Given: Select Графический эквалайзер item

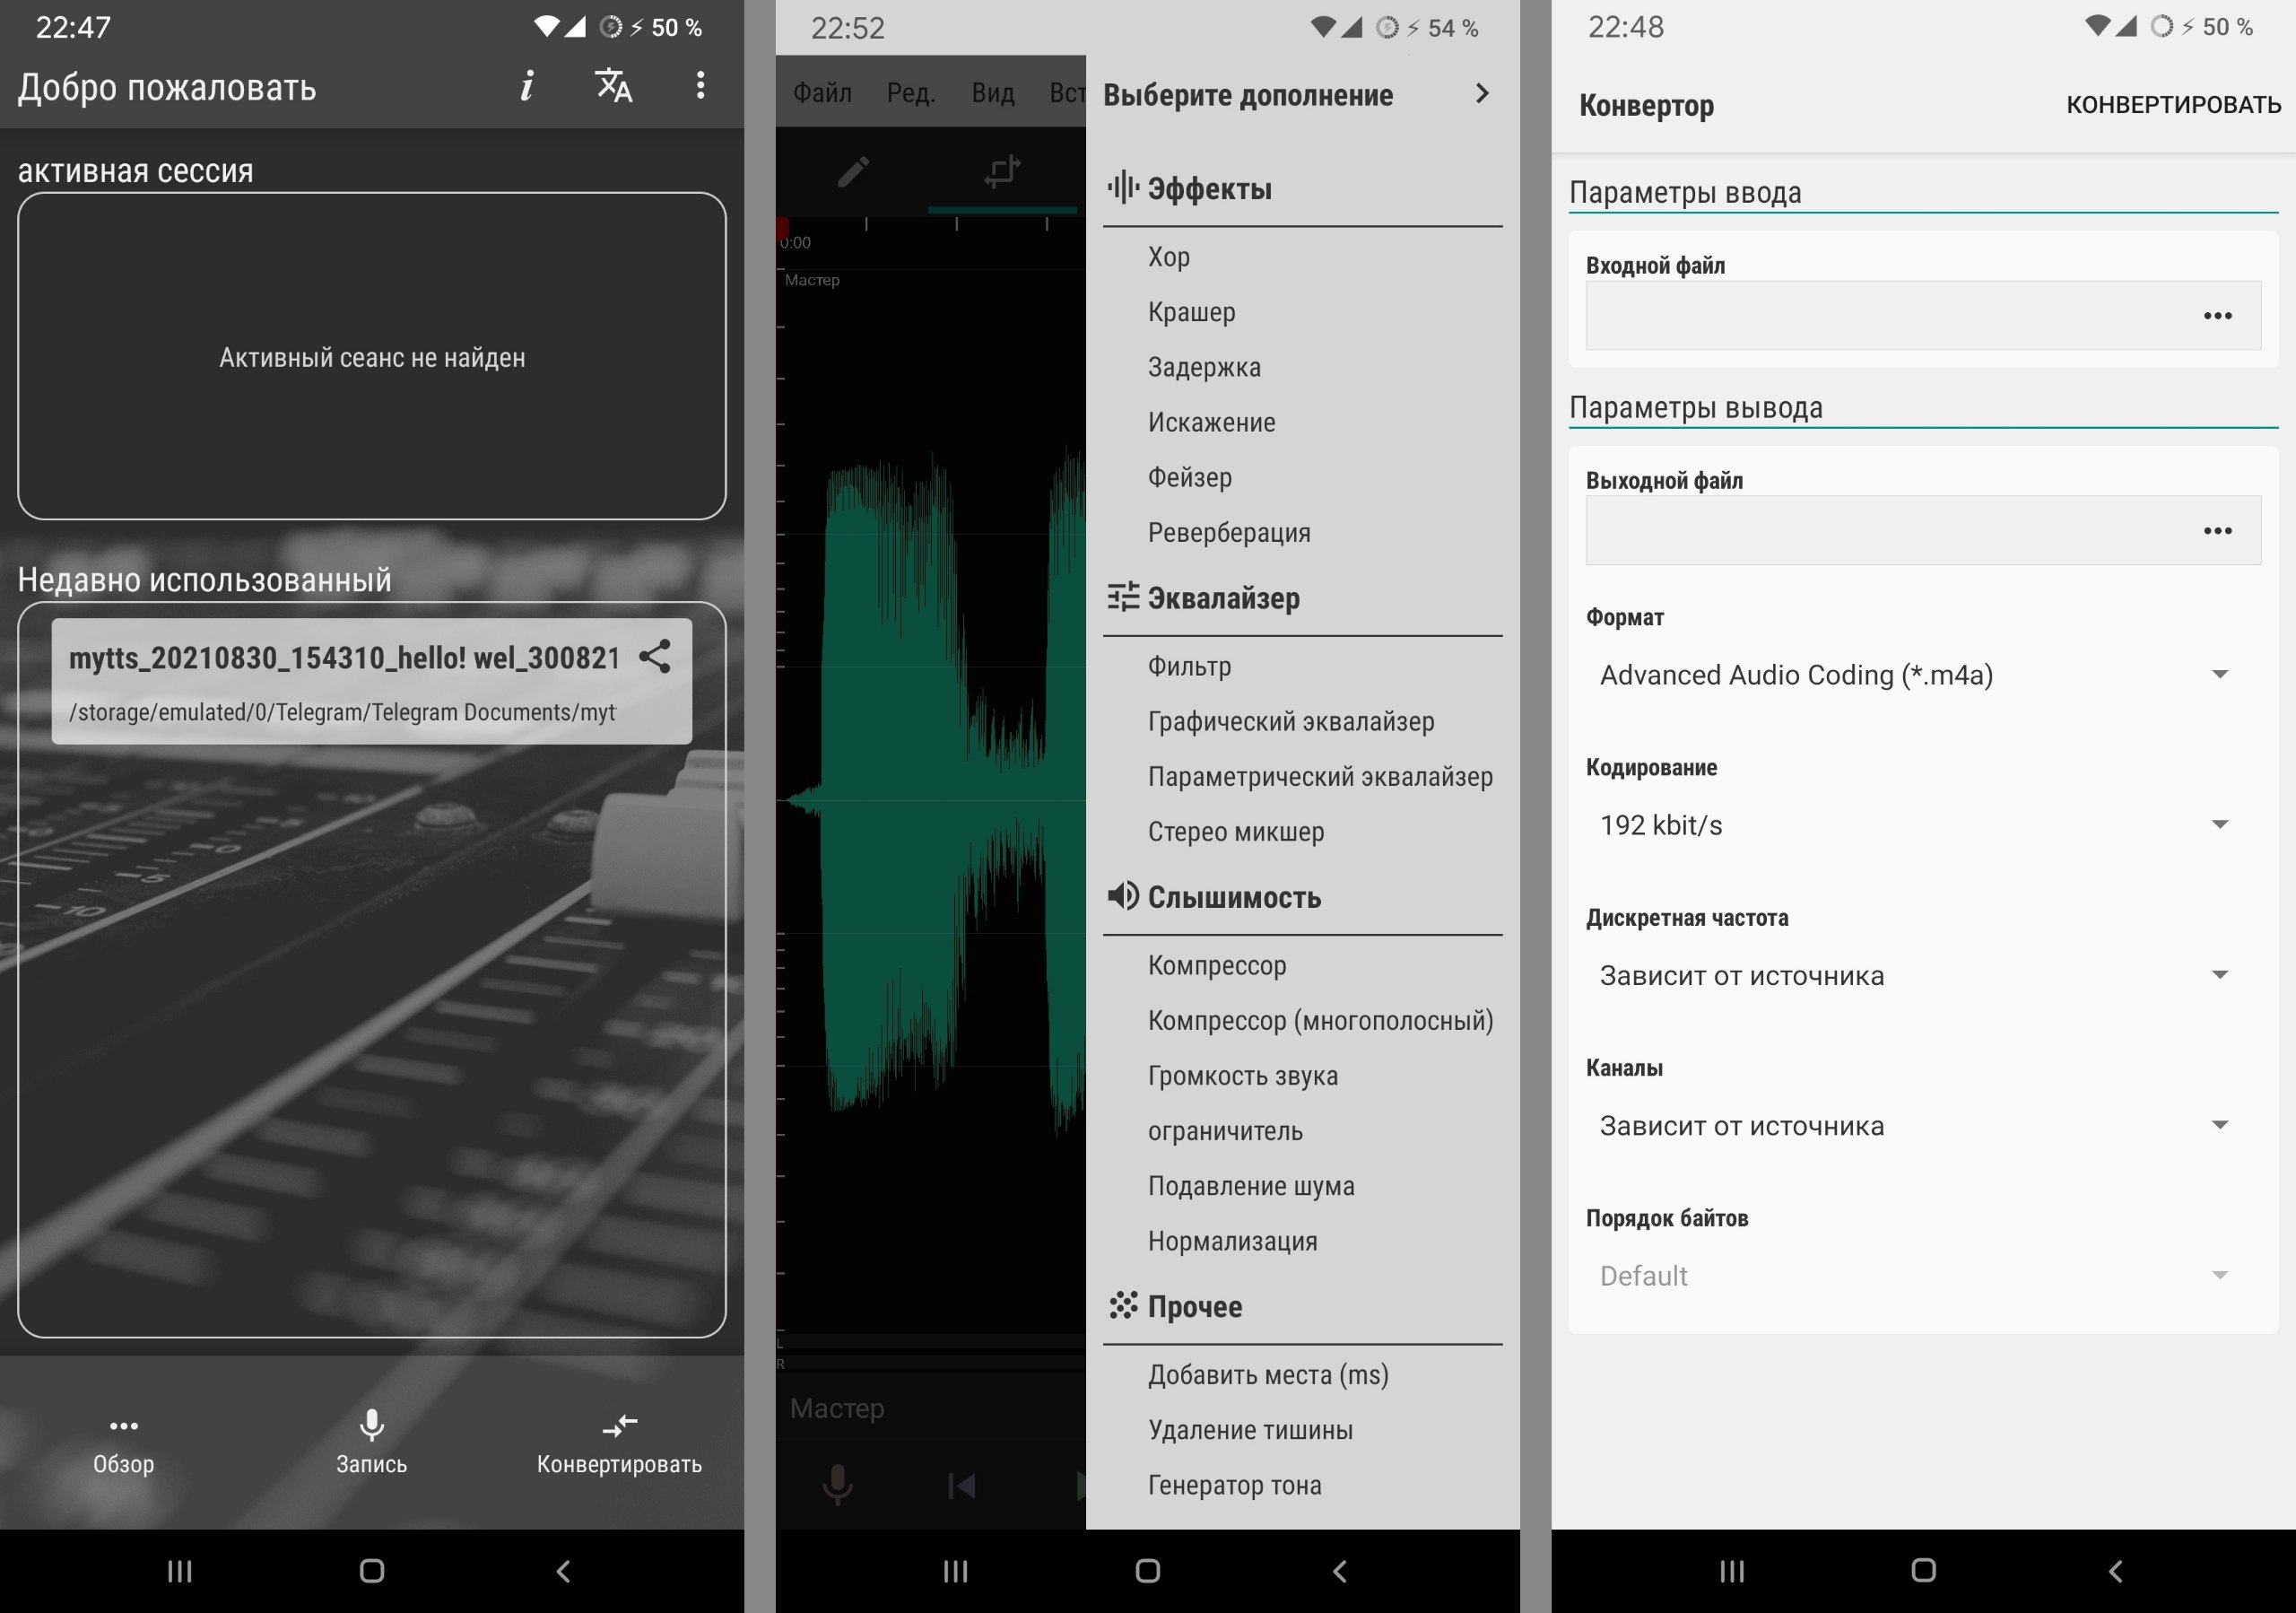Looking at the screenshot, I should [1291, 721].
